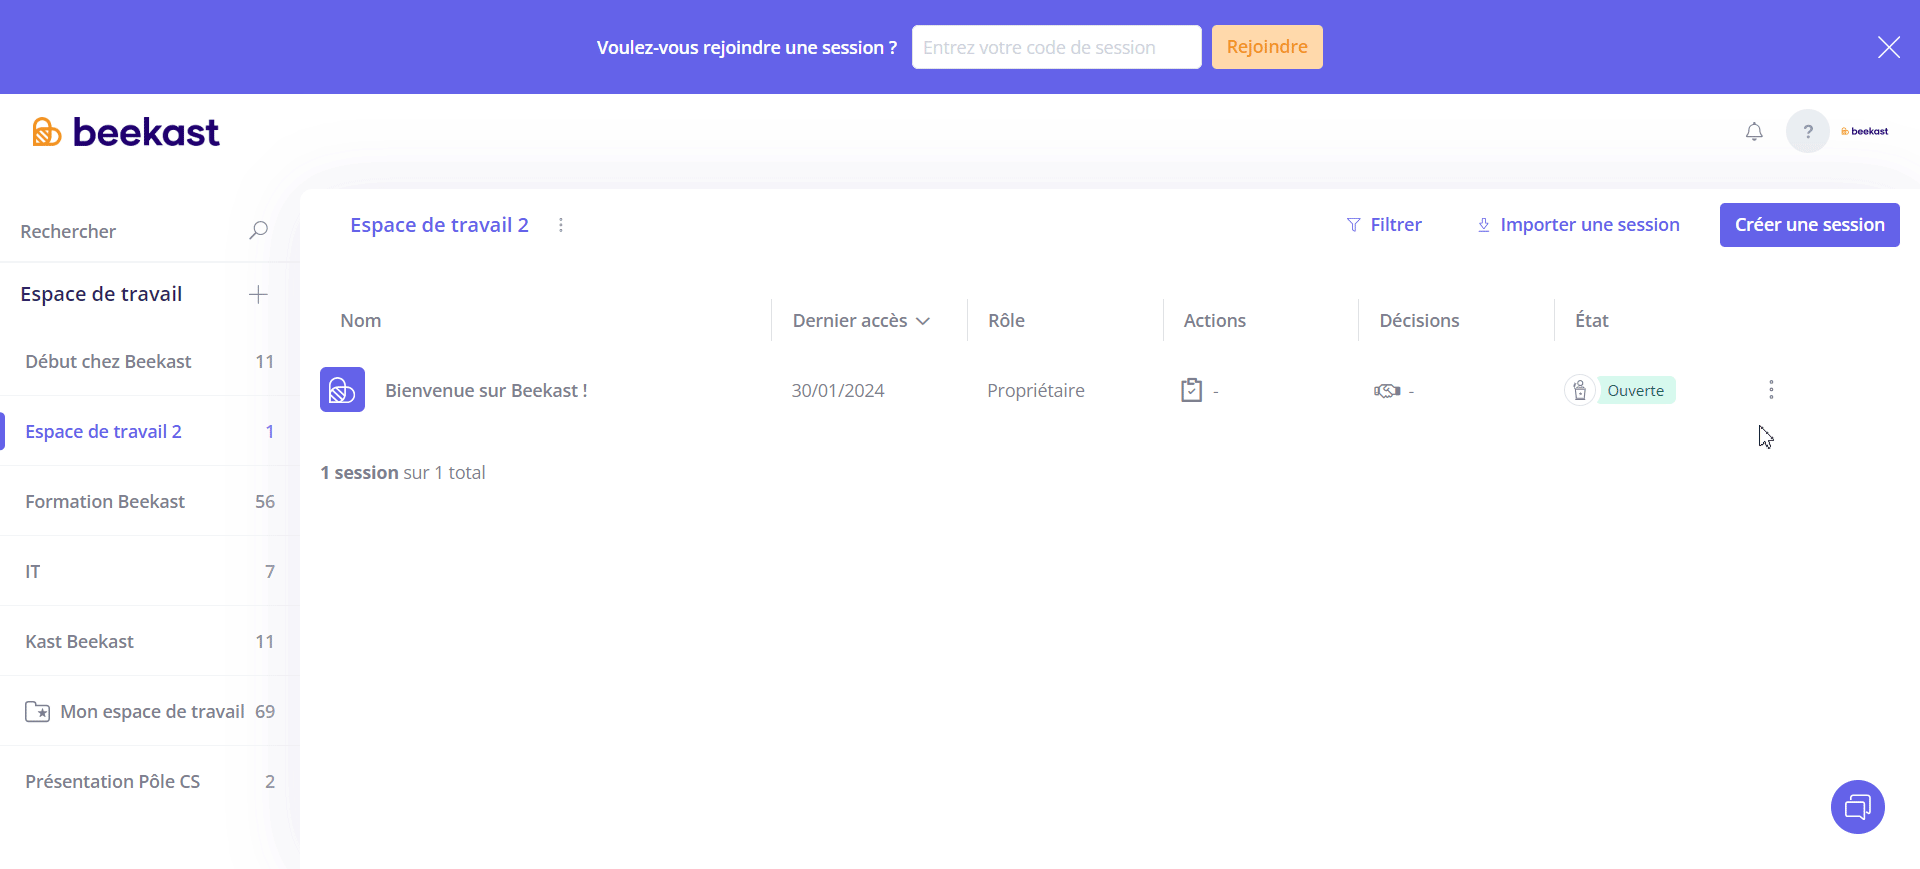Add a new workspace with plus icon
Screen dimensions: 1920x869
(258, 294)
